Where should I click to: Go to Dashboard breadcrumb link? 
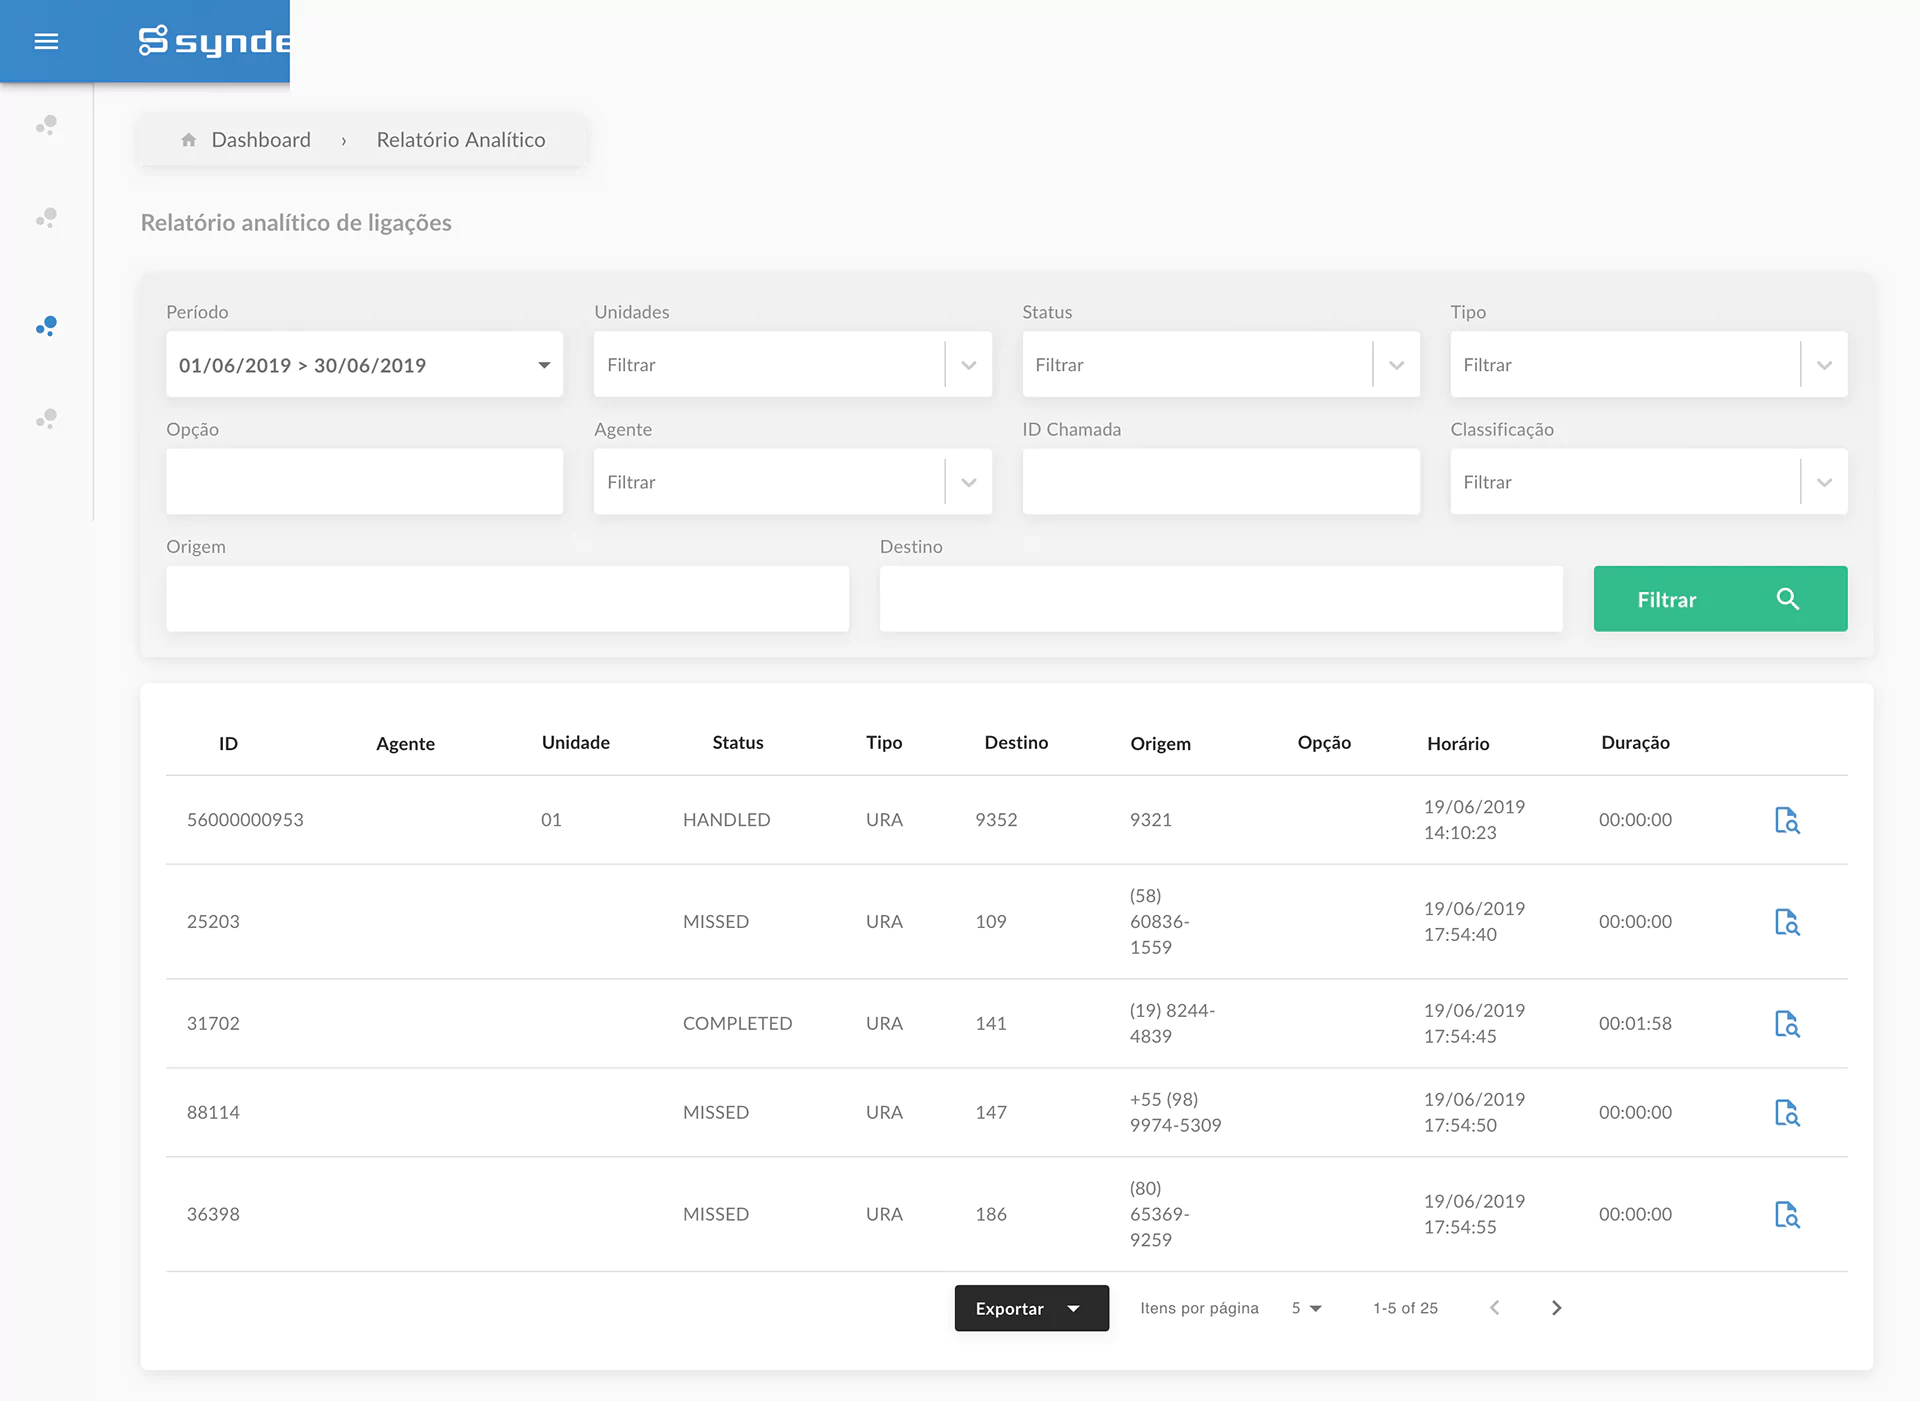click(x=261, y=140)
